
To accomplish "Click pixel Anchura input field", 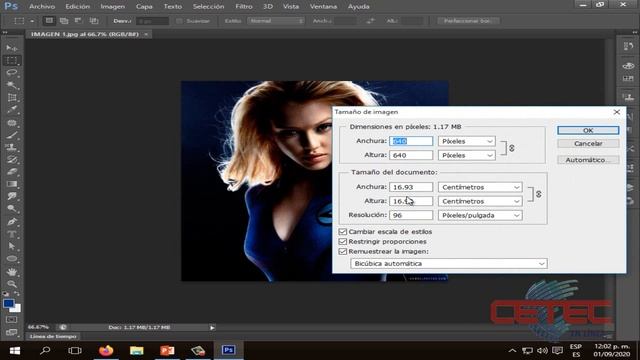I will tap(411, 141).
